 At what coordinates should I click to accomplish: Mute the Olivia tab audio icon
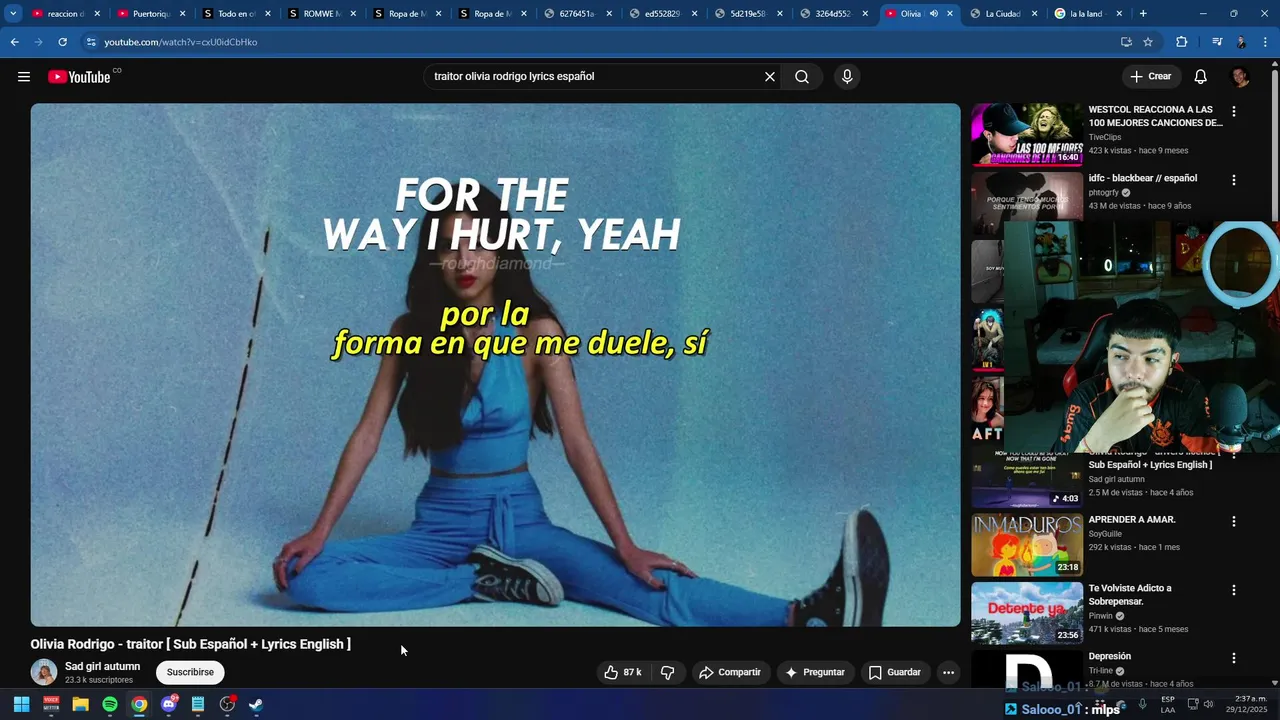pos(933,14)
